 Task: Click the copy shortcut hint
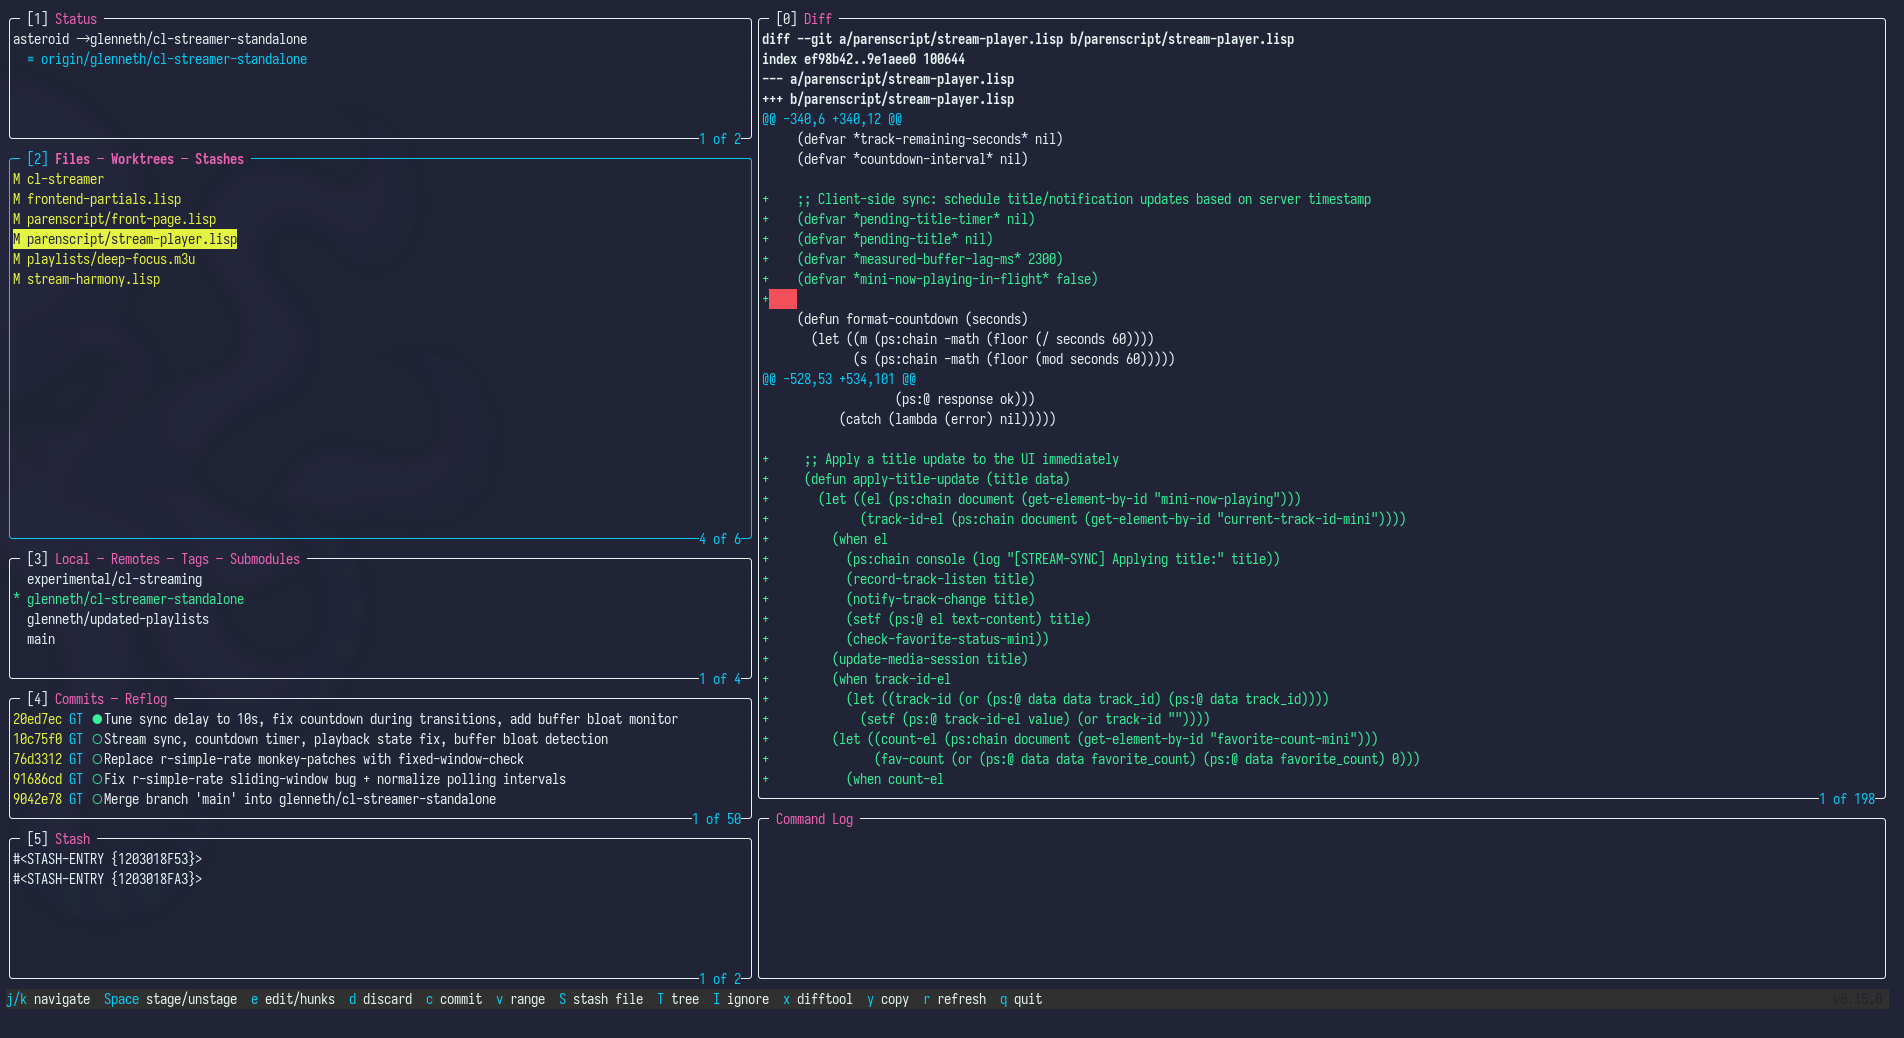(x=888, y=999)
